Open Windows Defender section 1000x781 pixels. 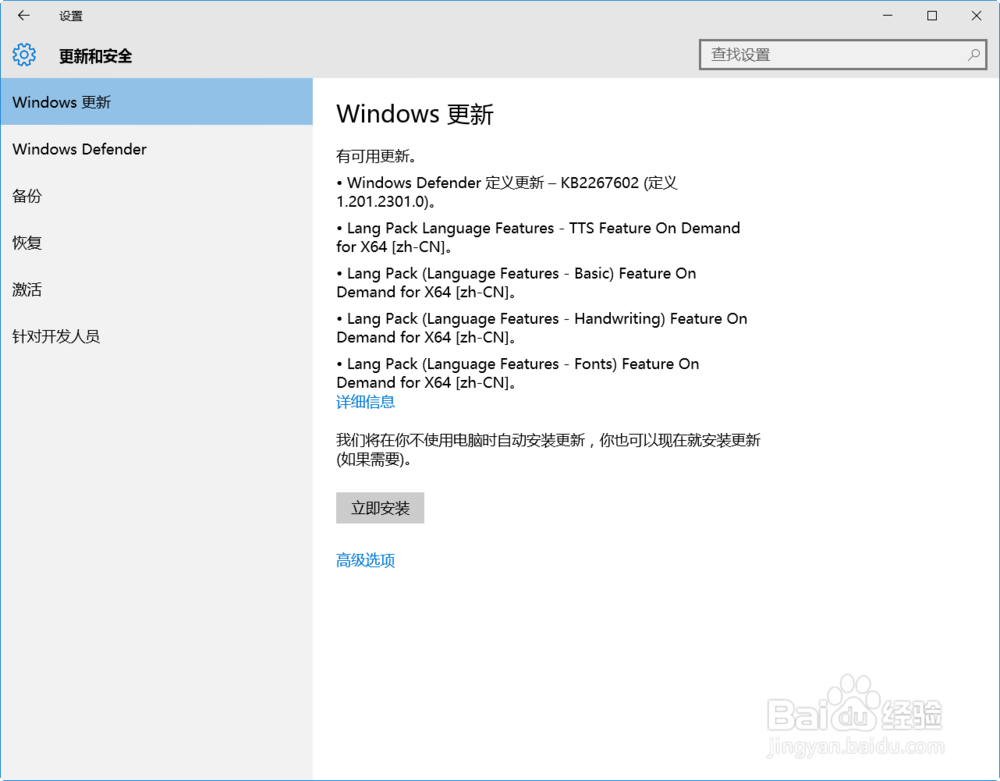(156, 149)
